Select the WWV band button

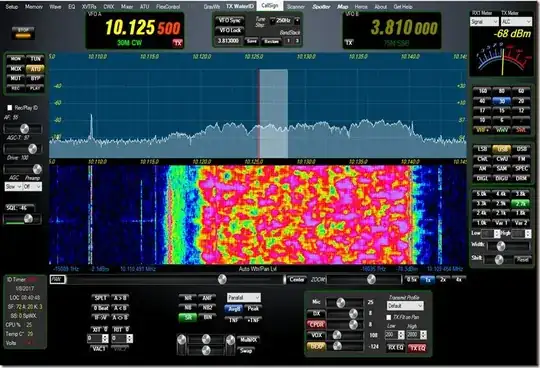[x=502, y=130]
